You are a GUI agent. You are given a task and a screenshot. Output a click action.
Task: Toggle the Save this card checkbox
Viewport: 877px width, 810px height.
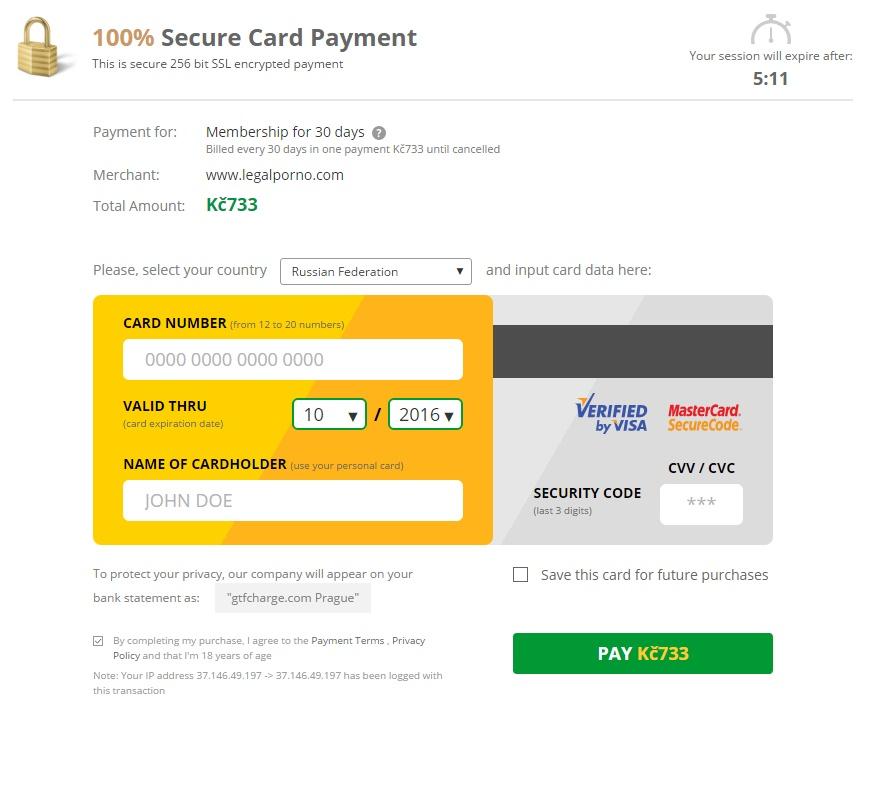click(x=520, y=575)
